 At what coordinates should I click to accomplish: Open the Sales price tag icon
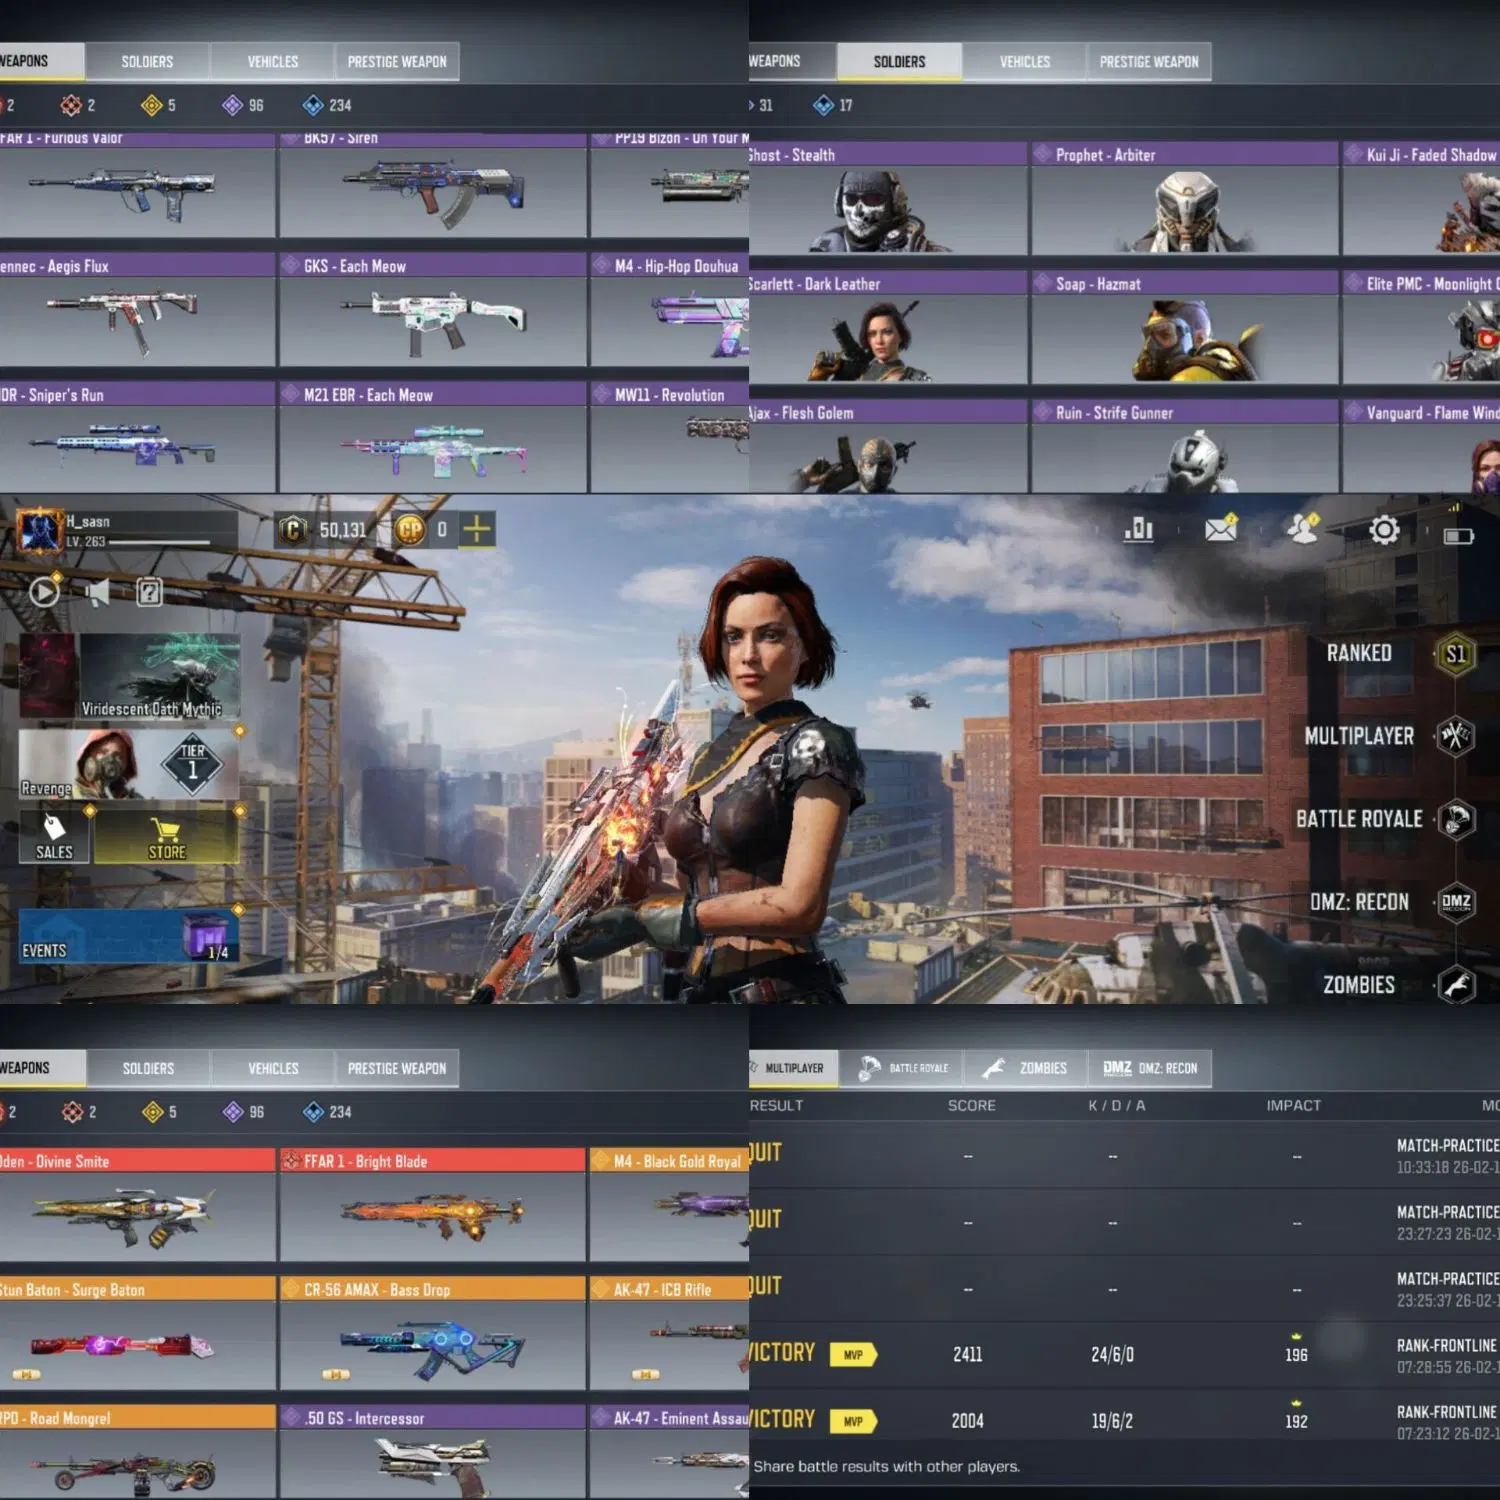[54, 837]
